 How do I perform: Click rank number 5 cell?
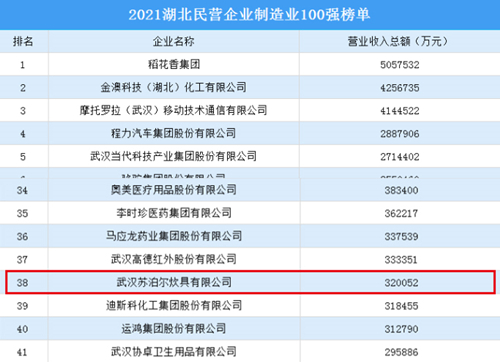pos(23,157)
